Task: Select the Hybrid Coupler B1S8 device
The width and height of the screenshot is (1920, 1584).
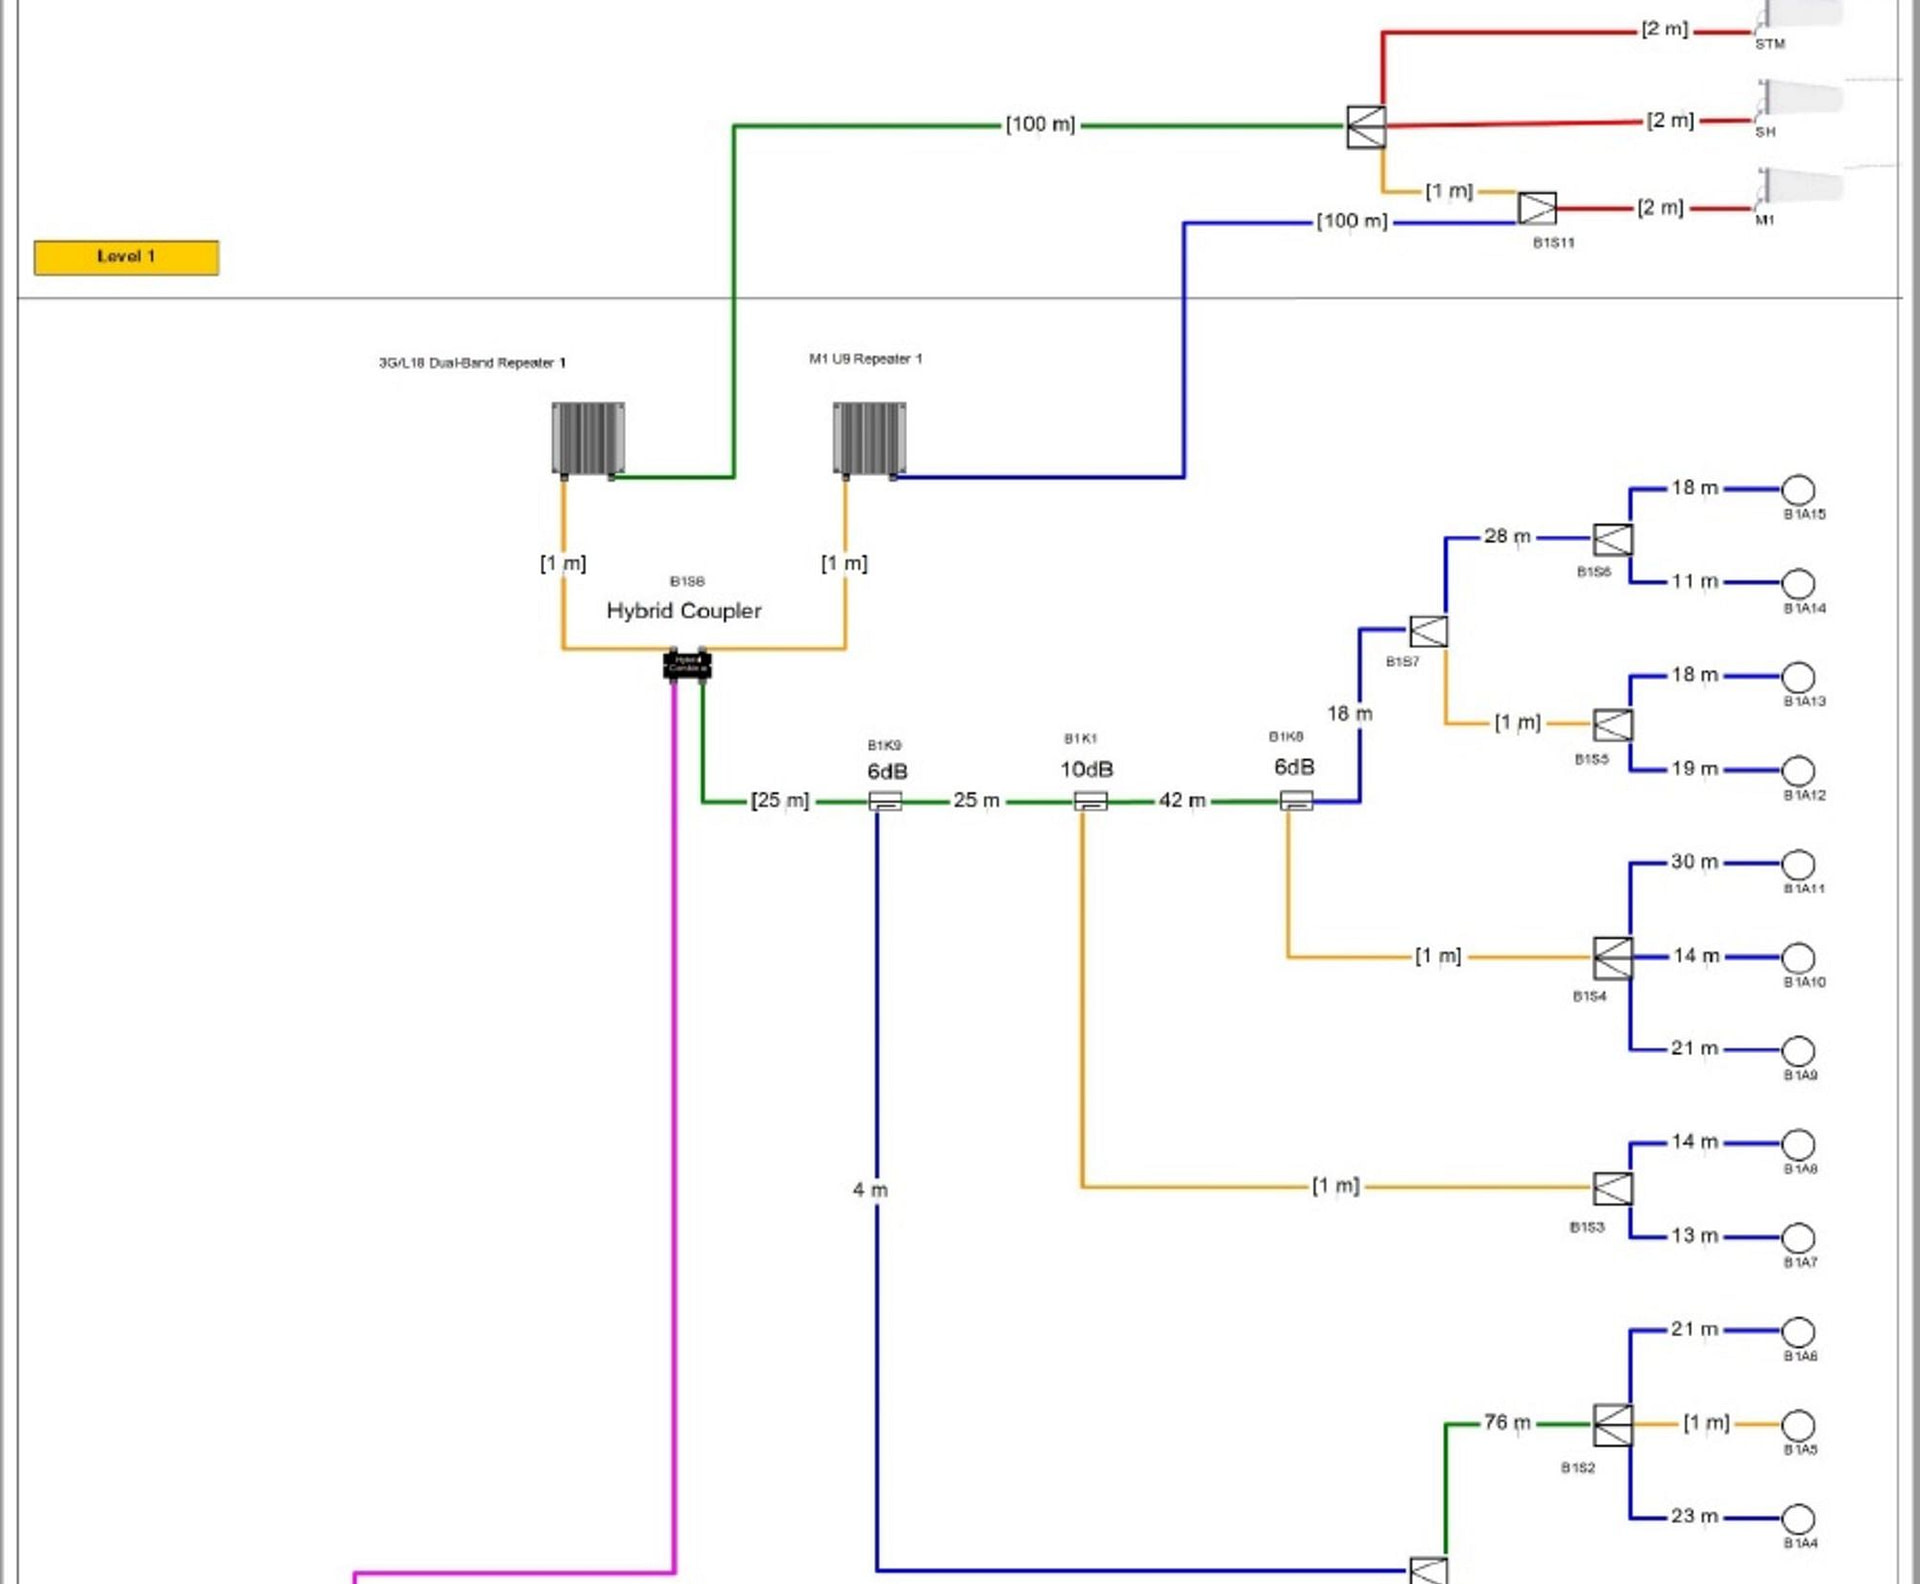Action: pyautogui.click(x=687, y=665)
